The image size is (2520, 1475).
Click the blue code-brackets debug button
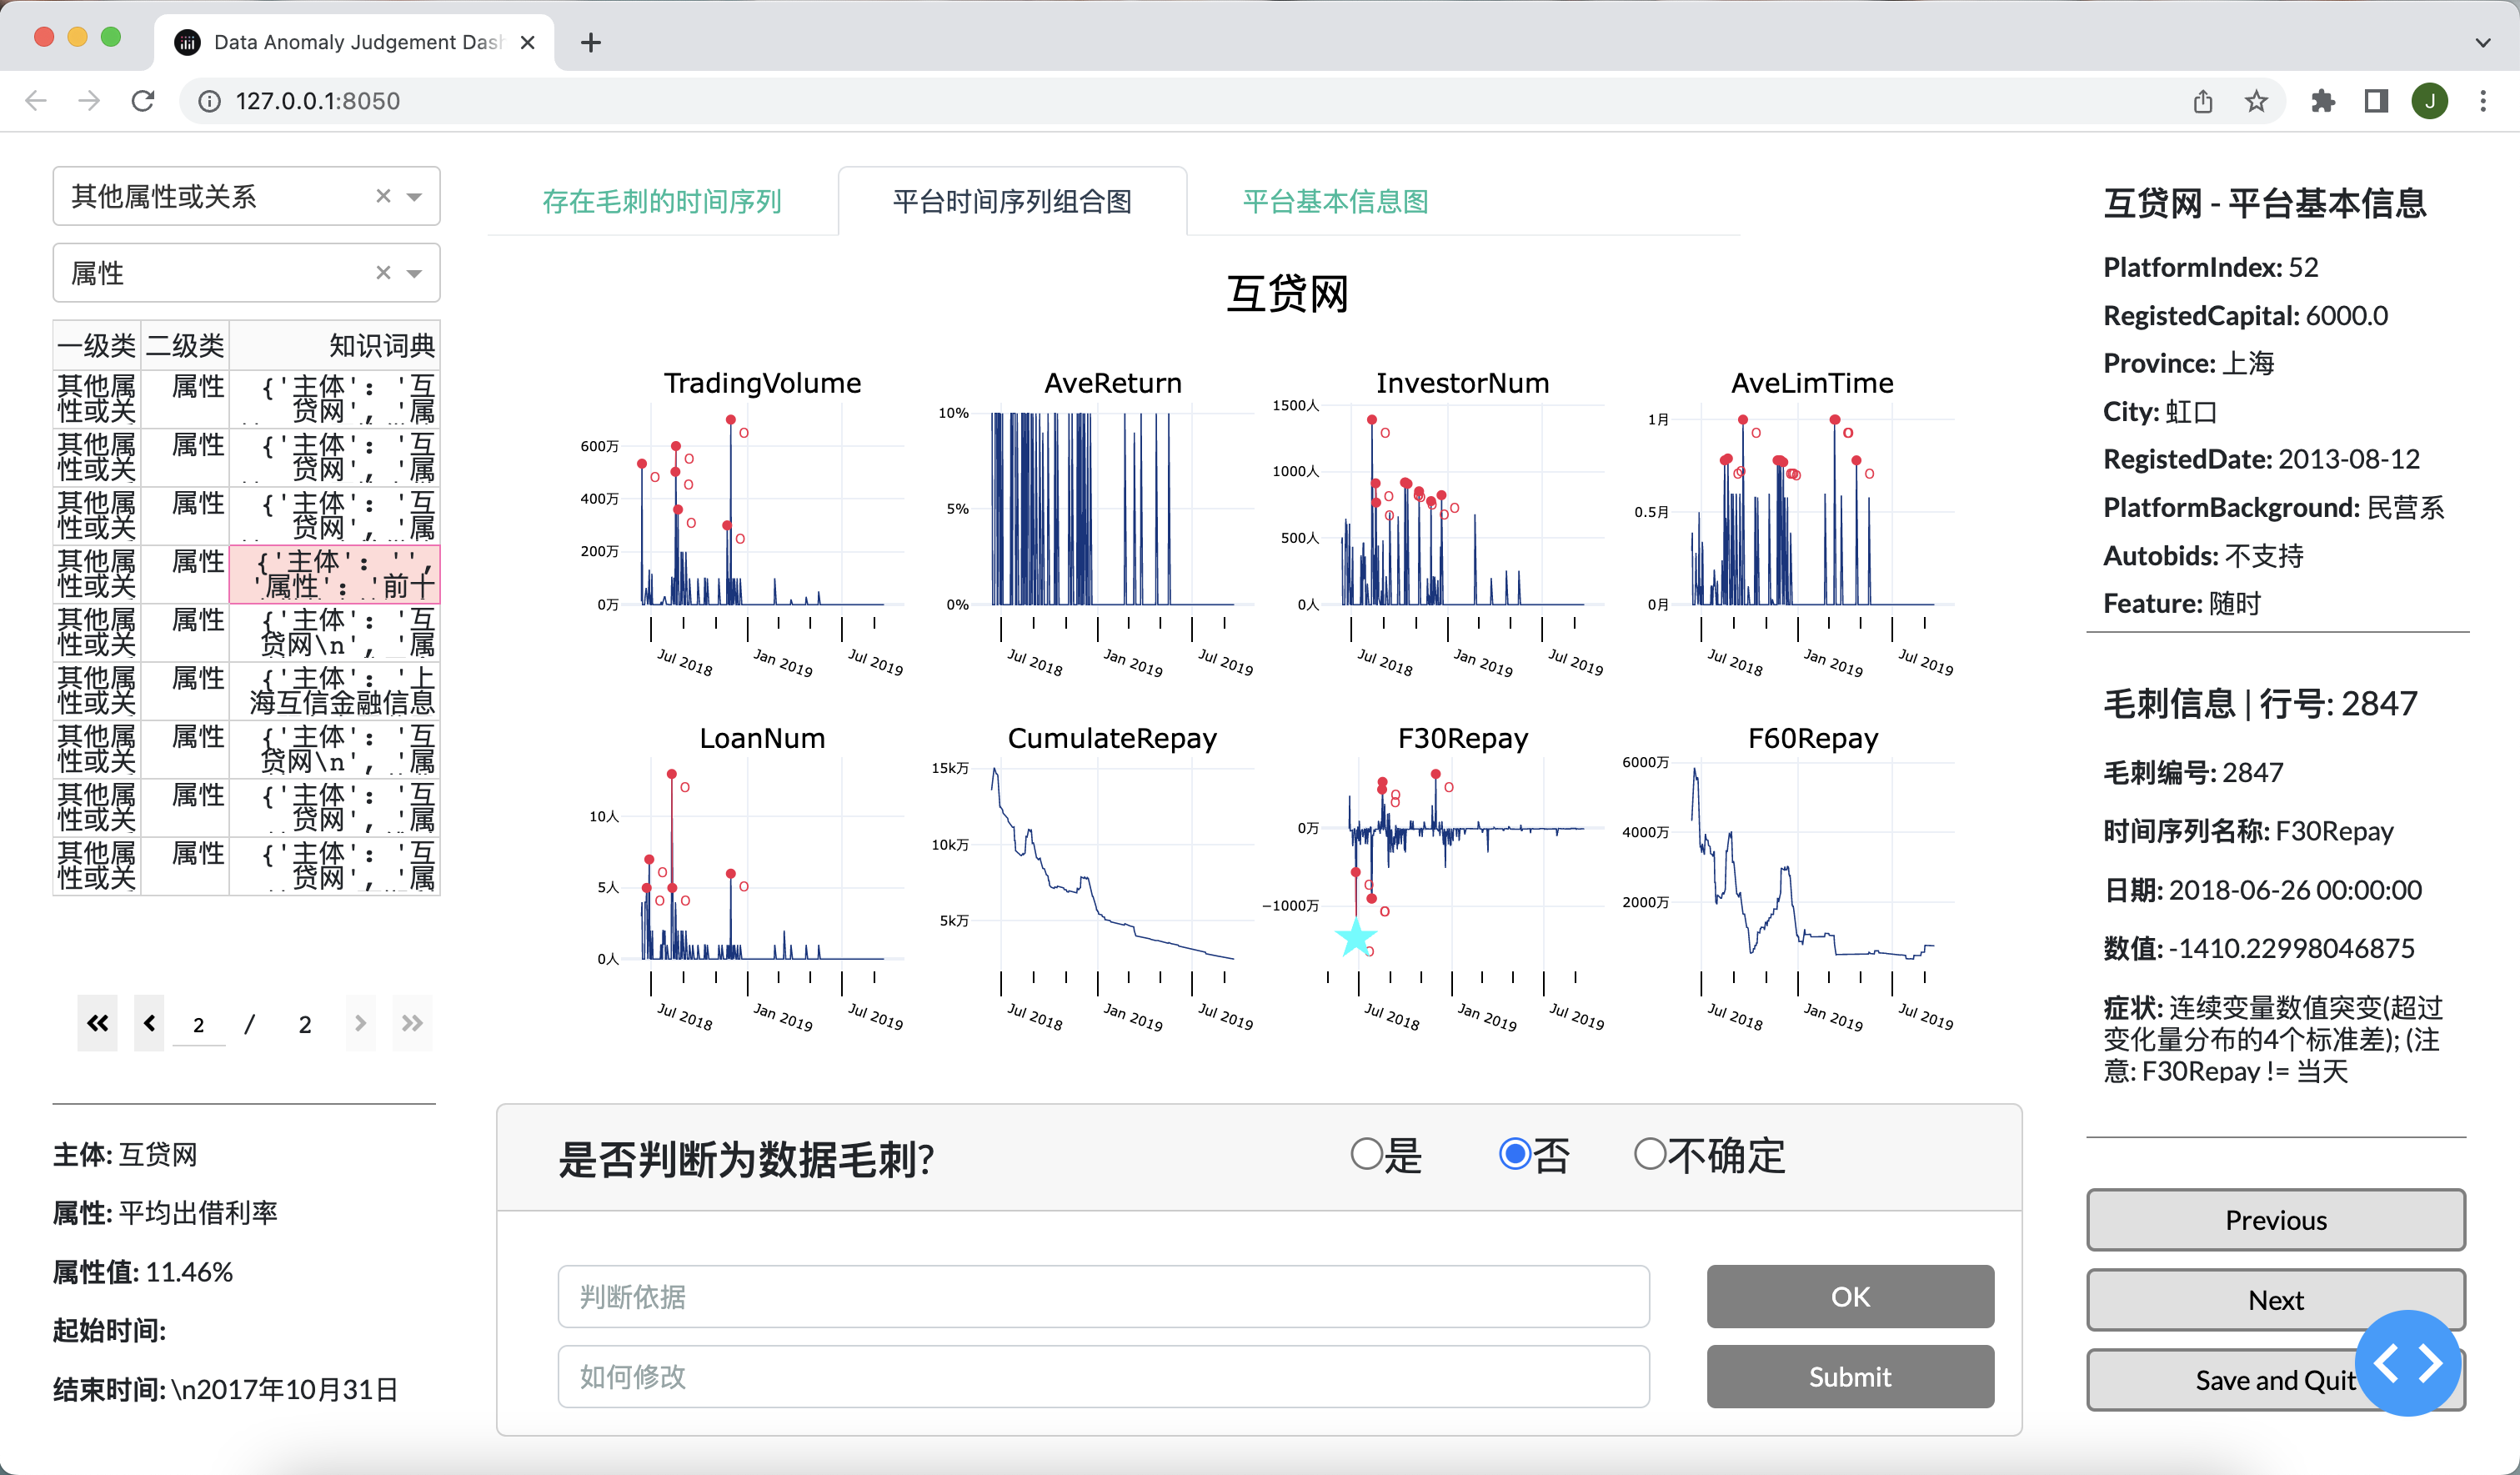pyautogui.click(x=2408, y=1363)
